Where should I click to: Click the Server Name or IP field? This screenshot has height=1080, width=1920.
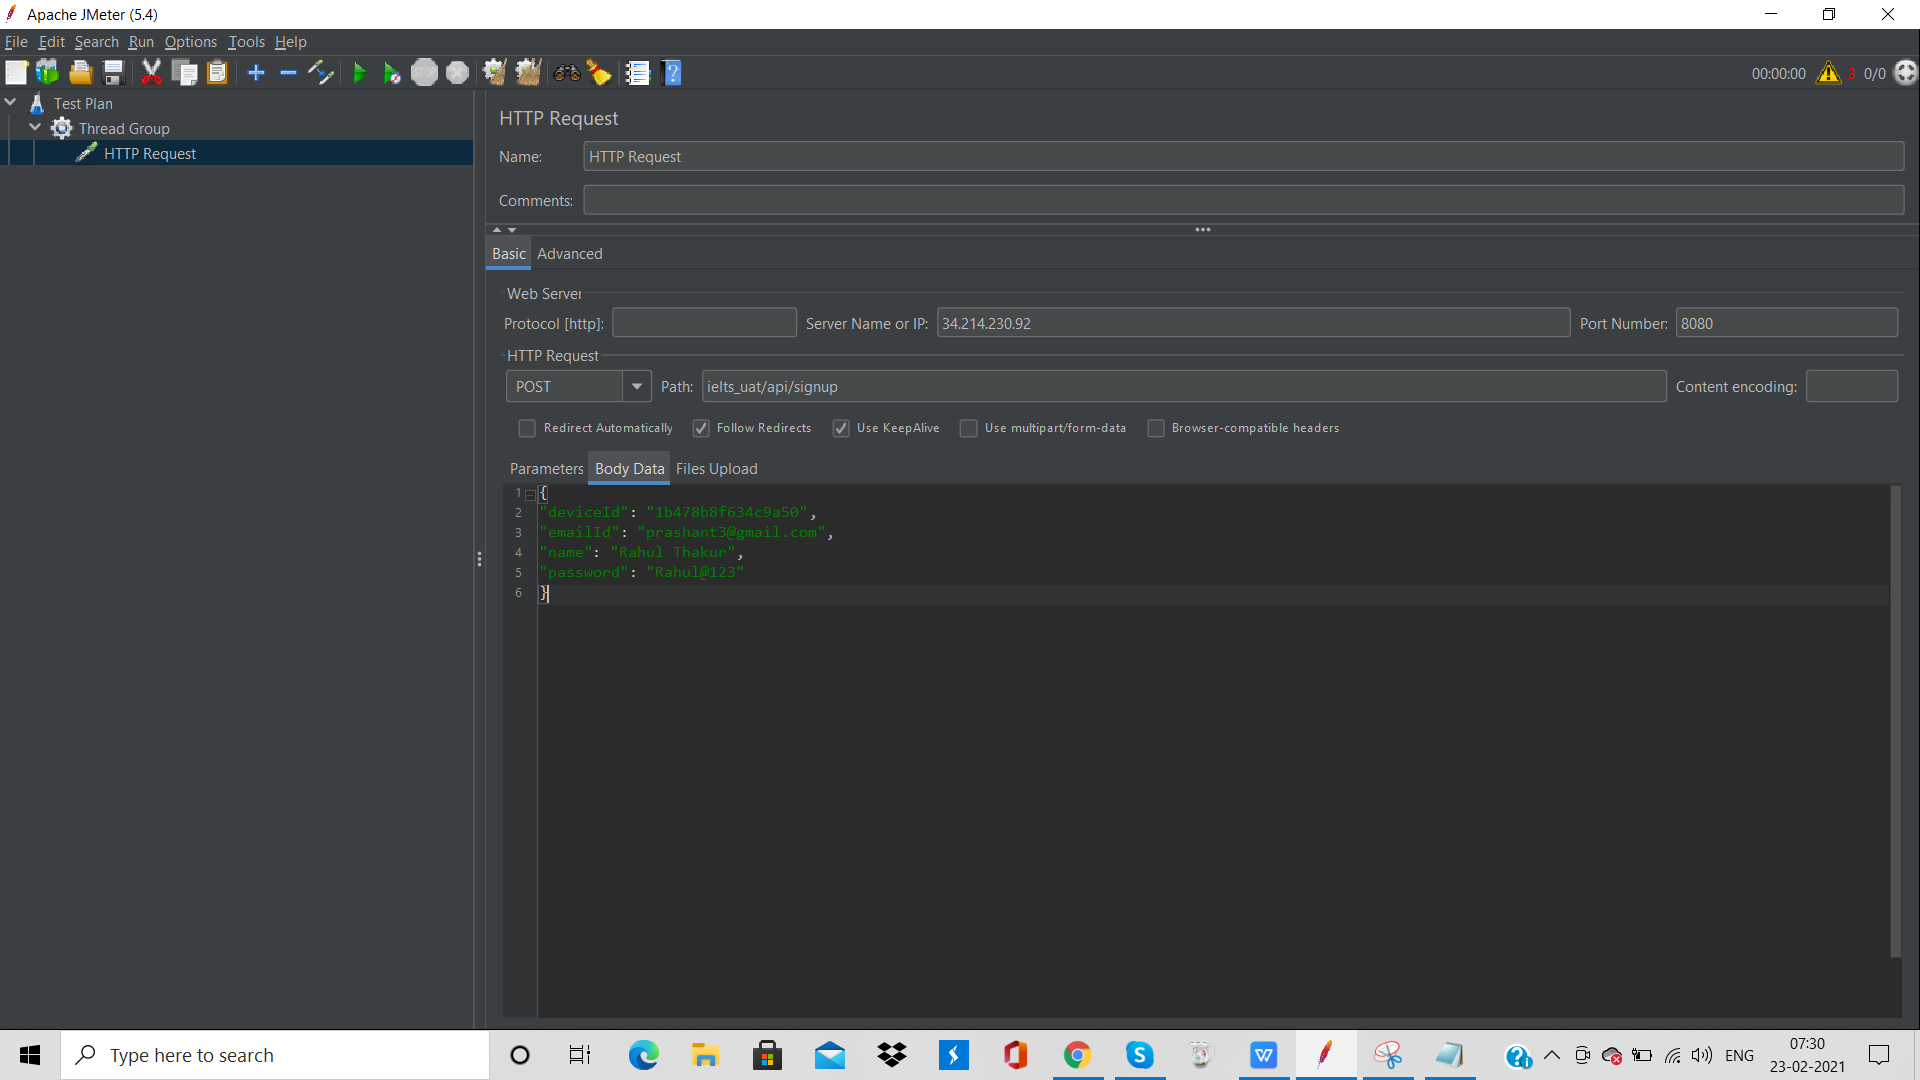point(1252,324)
